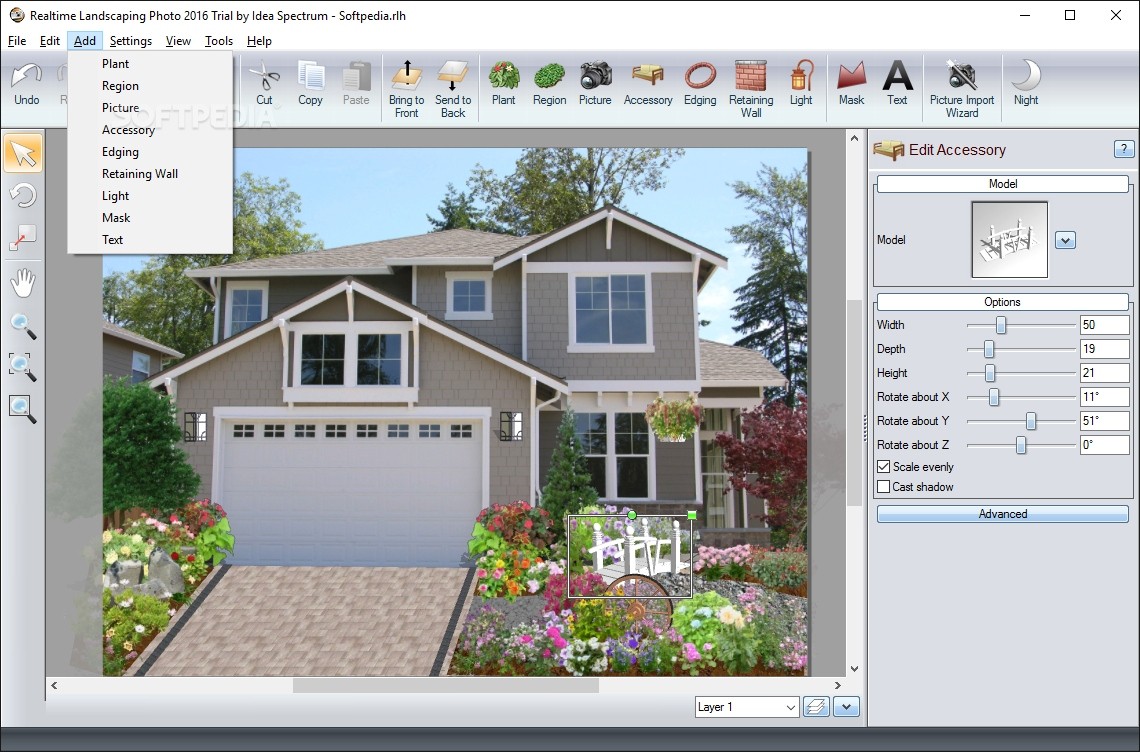This screenshot has height=752, width=1140.
Task: Click the Advanced button
Action: point(1003,514)
